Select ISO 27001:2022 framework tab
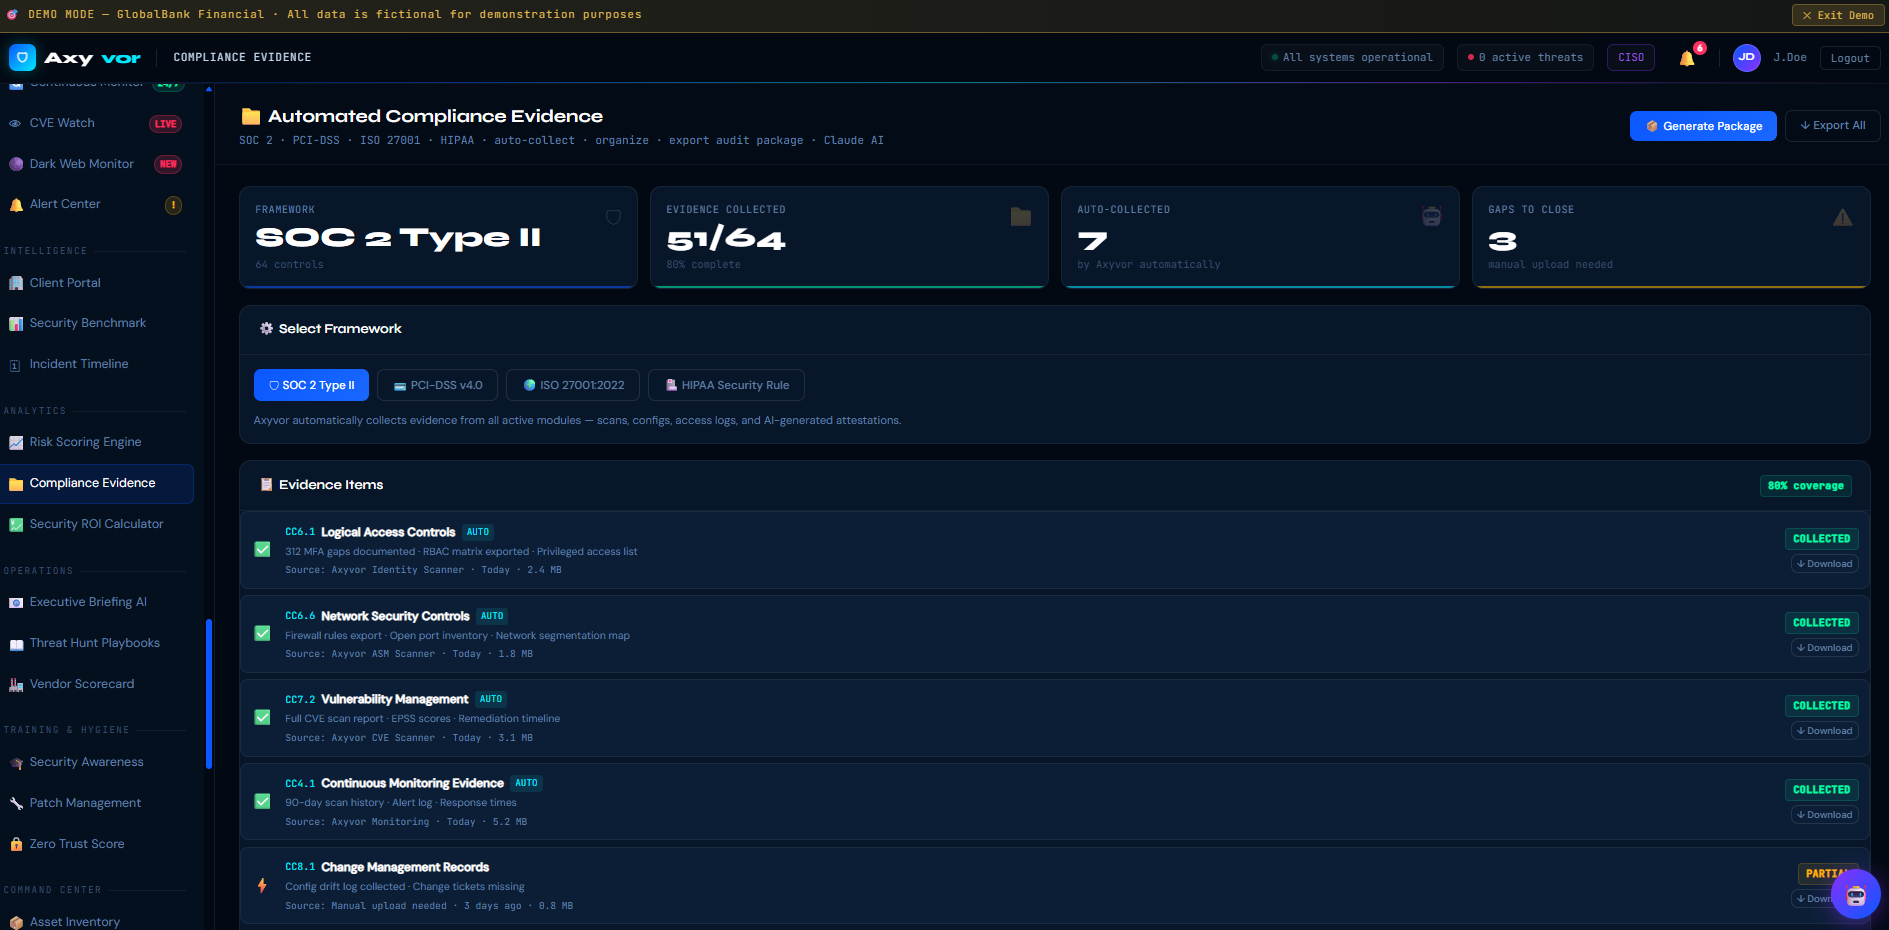1889x930 pixels. click(573, 385)
